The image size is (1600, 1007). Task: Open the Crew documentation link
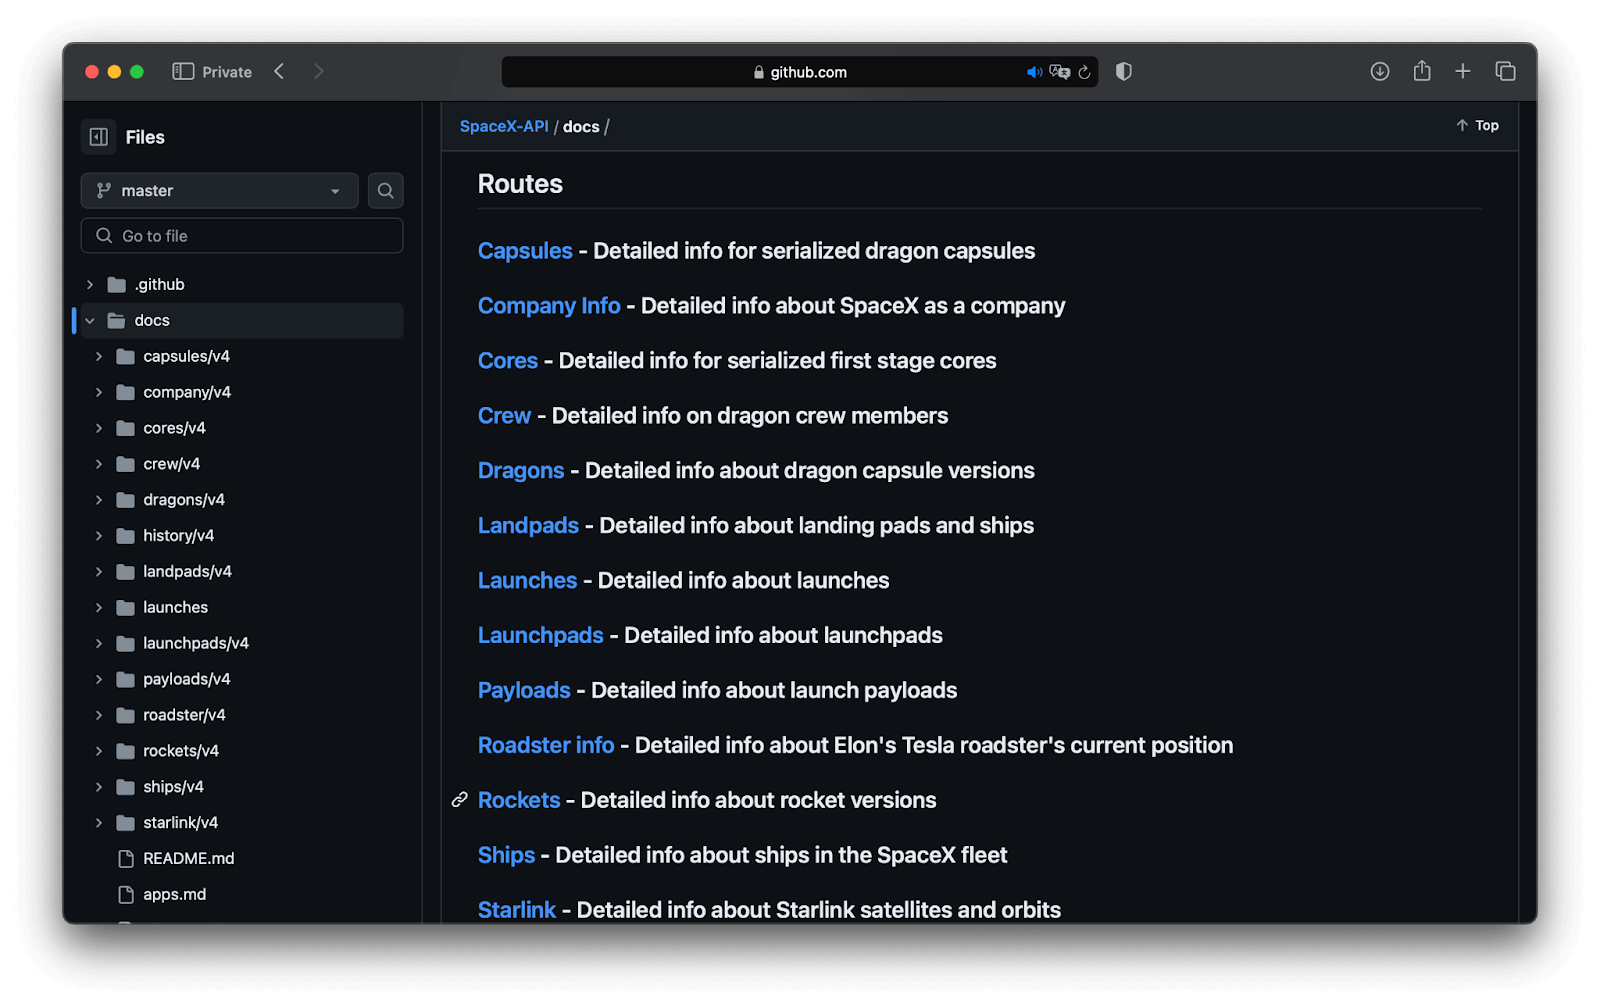pyautogui.click(x=504, y=416)
